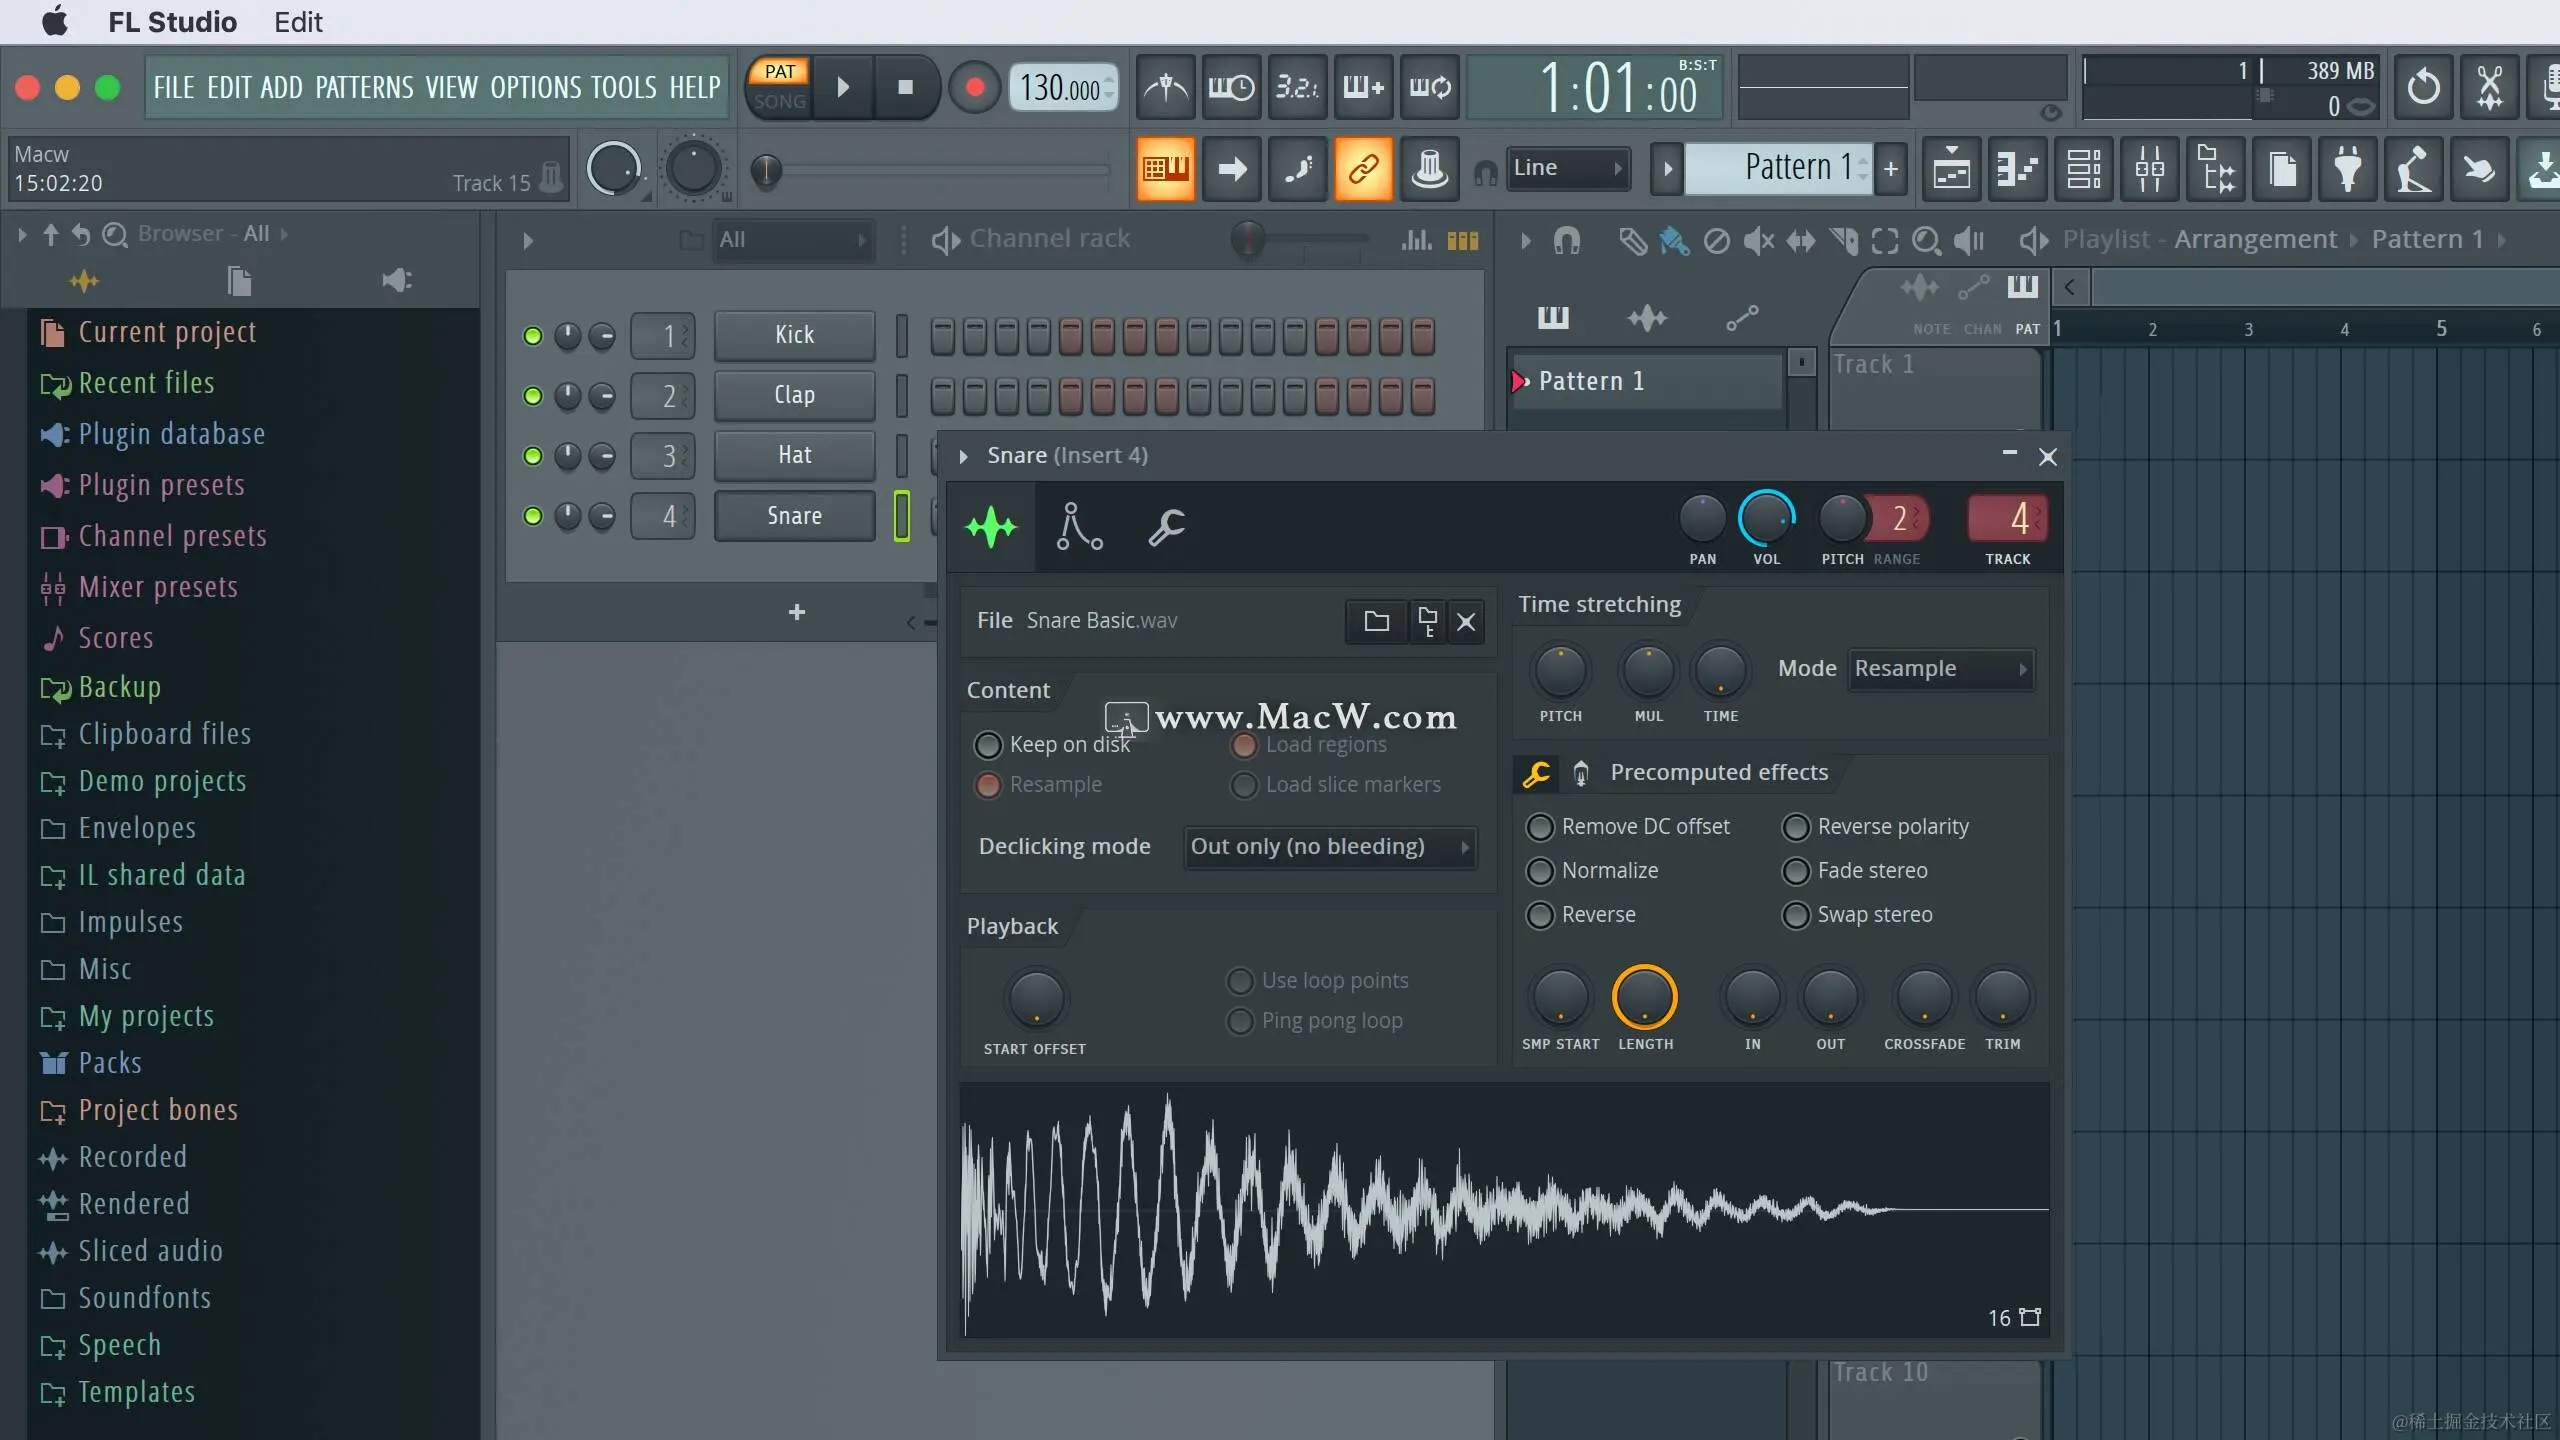Click the metronome icon

pos(1165,88)
